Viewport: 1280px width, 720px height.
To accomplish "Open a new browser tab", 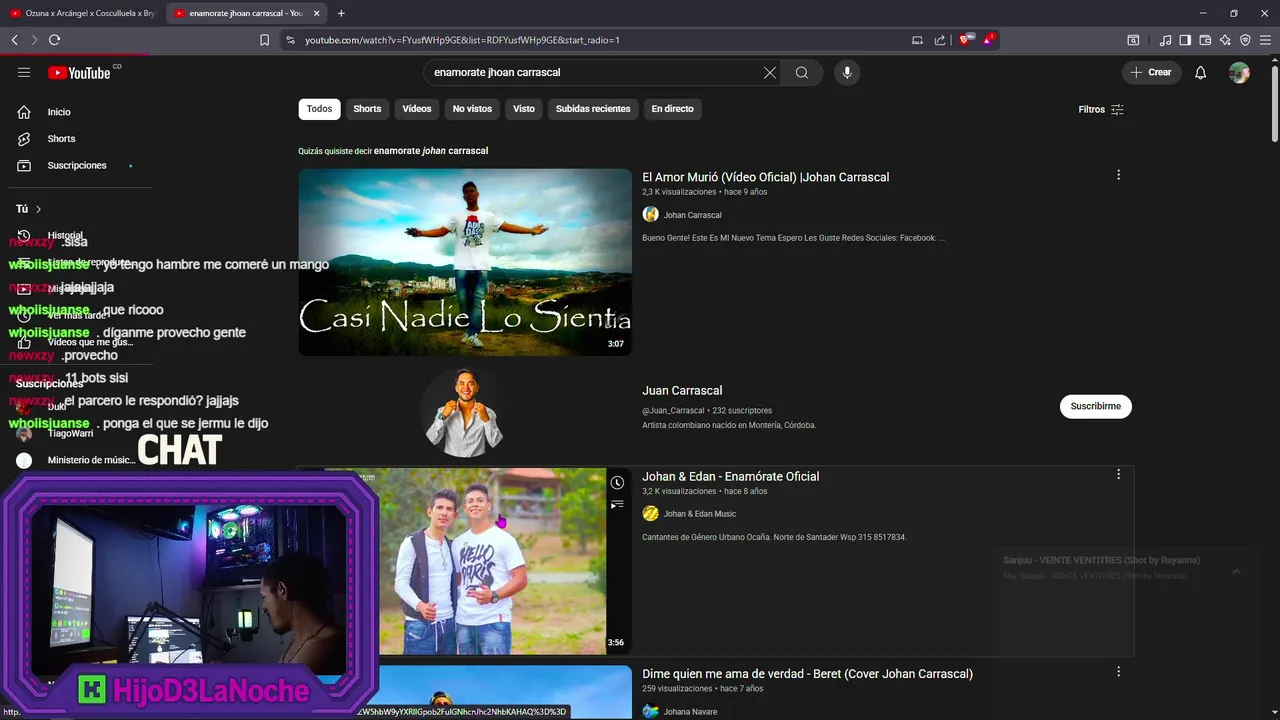I will coord(341,13).
